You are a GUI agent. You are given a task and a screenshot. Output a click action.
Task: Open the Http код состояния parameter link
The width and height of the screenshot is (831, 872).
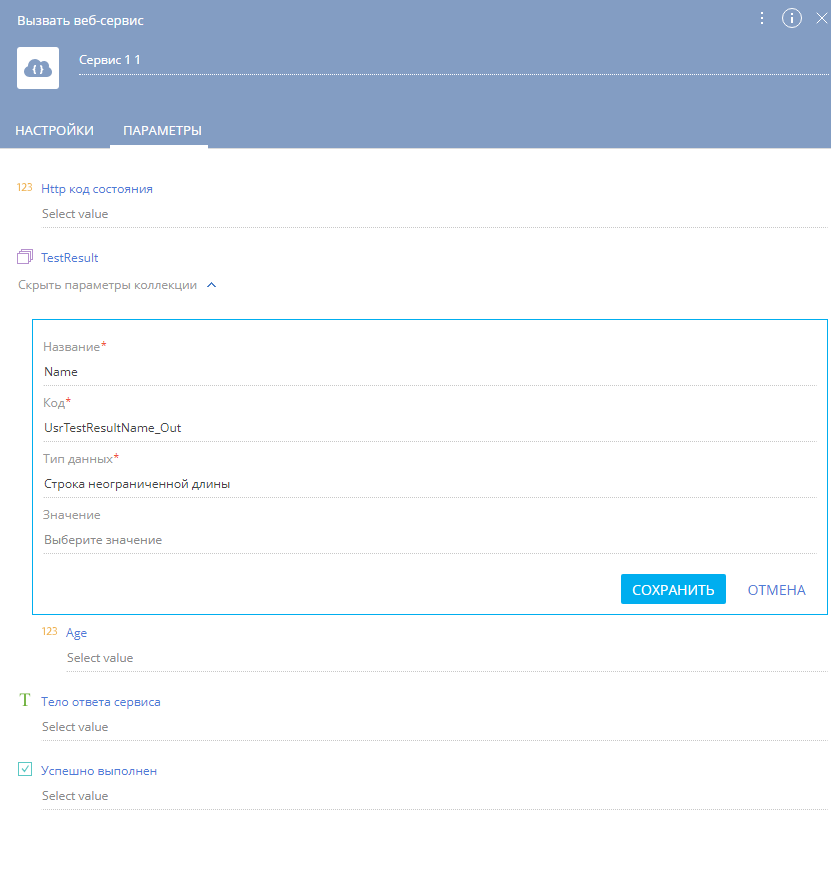pos(97,189)
